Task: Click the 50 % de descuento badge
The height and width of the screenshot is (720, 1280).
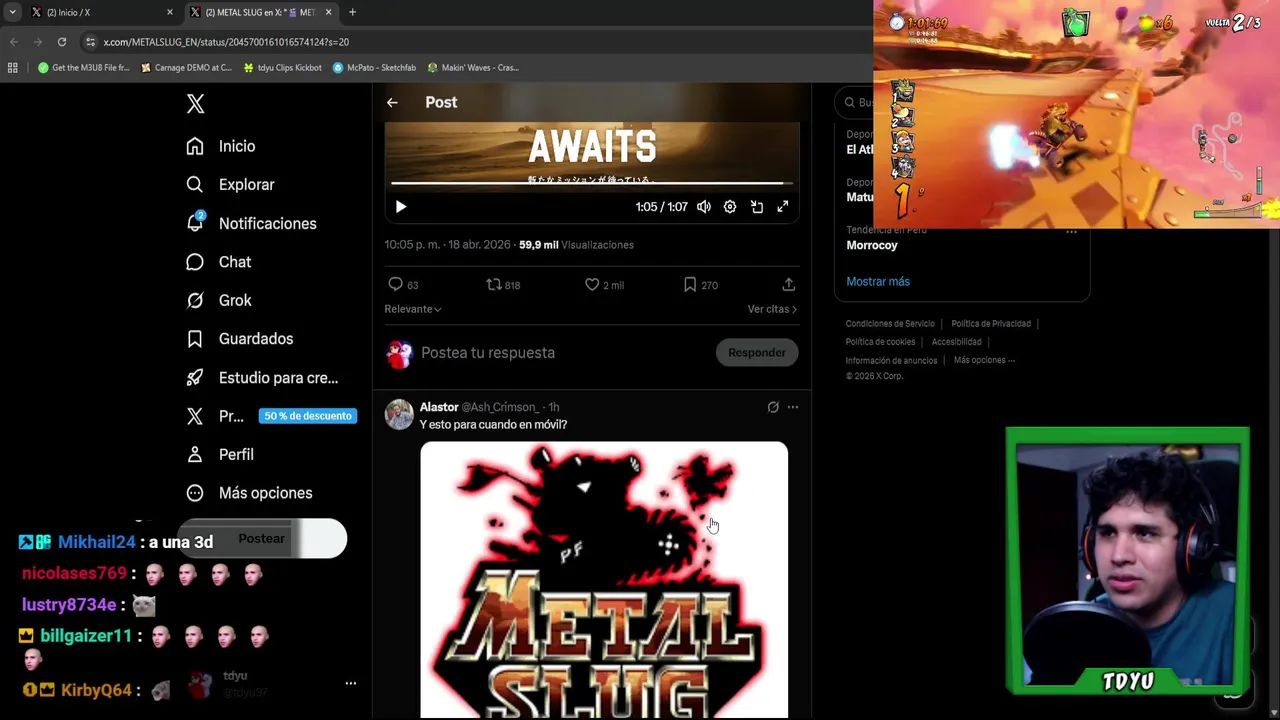Action: pyautogui.click(x=308, y=416)
